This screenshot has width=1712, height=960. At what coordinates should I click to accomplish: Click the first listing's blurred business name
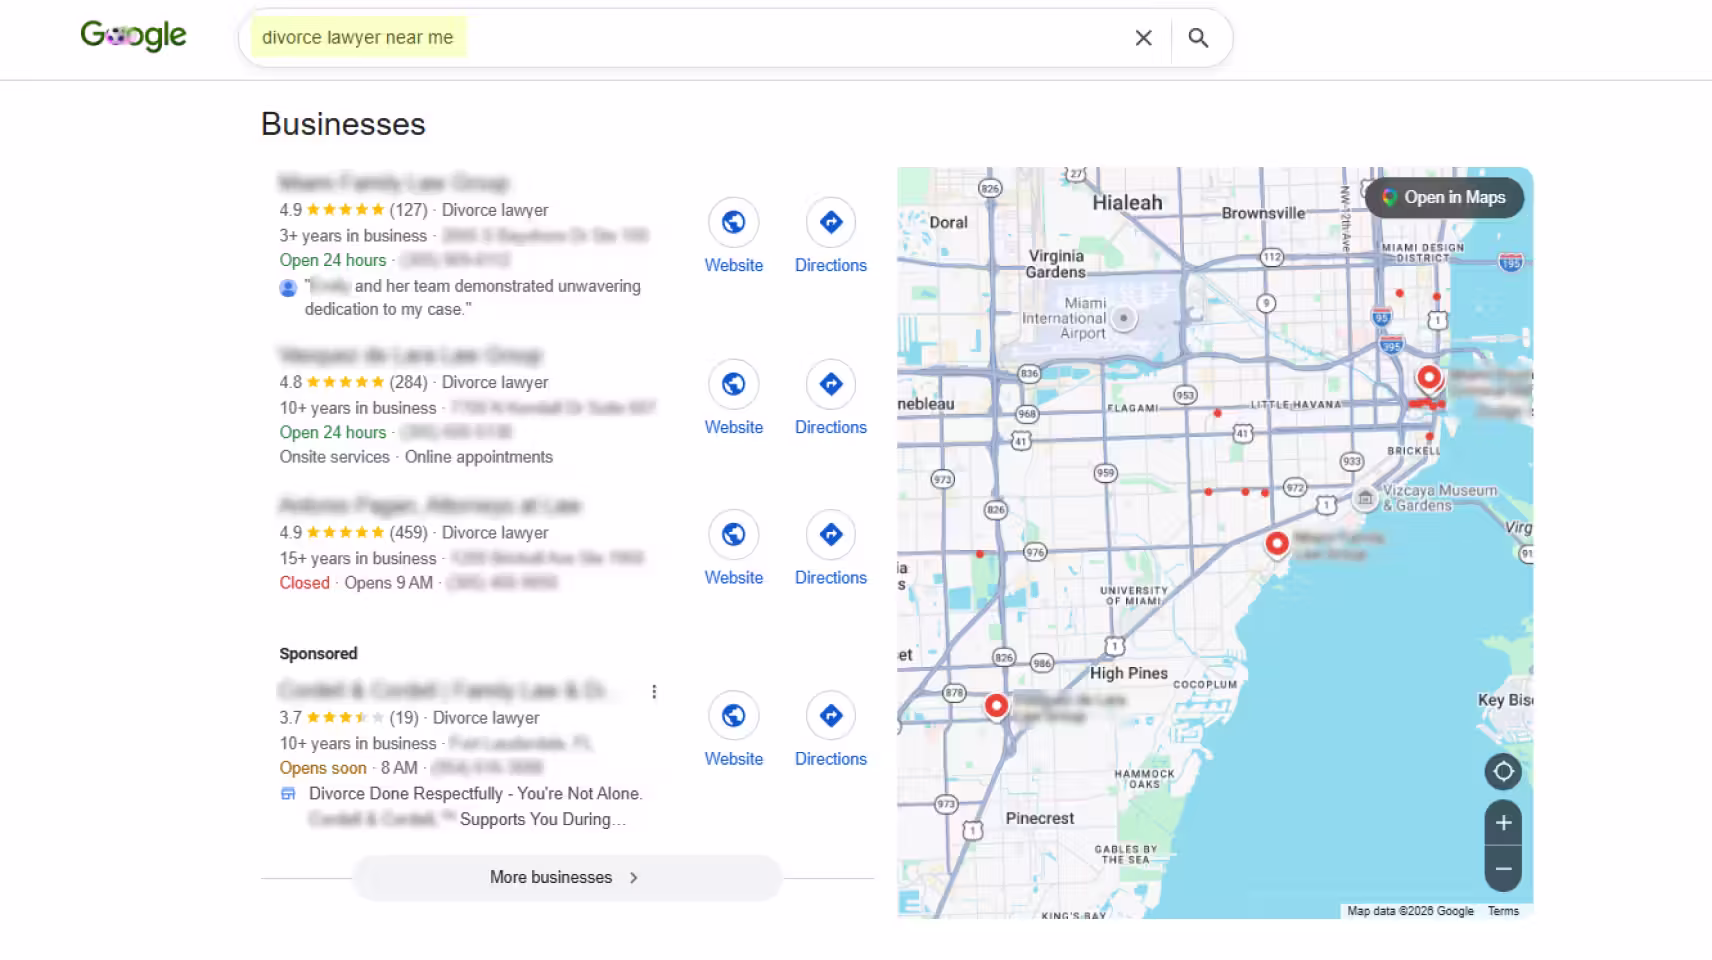(394, 183)
